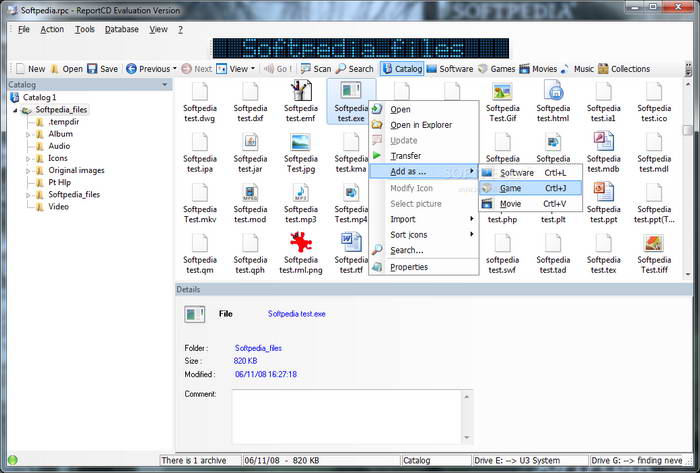Open the Collections toolbar view
This screenshot has height=473, width=700.
(624, 69)
